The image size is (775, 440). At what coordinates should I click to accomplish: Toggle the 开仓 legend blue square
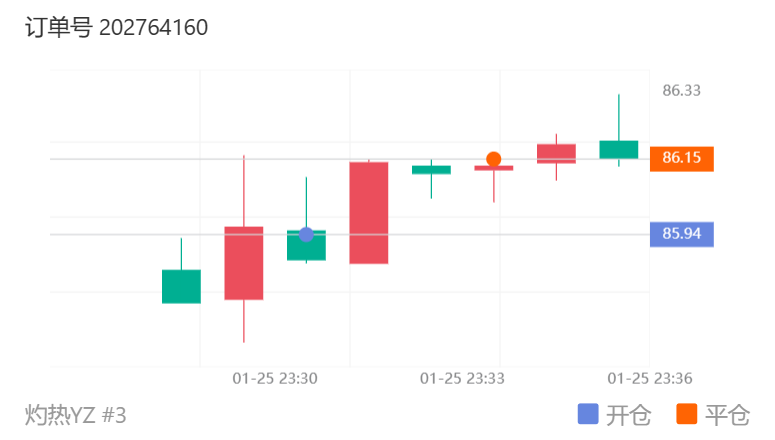(x=588, y=414)
